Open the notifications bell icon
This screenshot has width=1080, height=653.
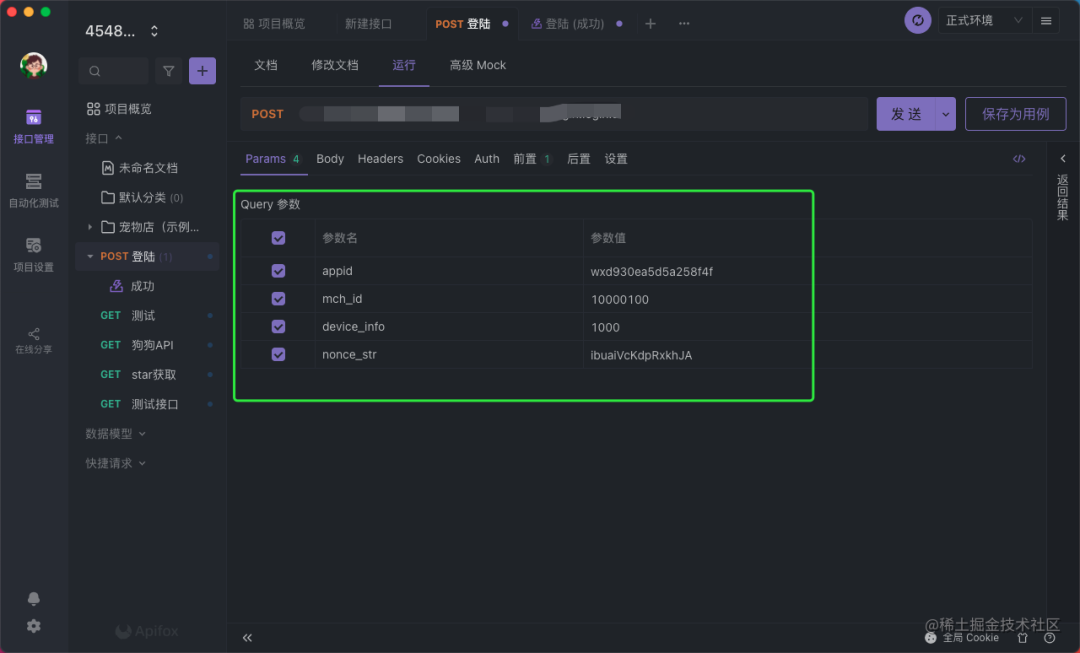(x=34, y=598)
